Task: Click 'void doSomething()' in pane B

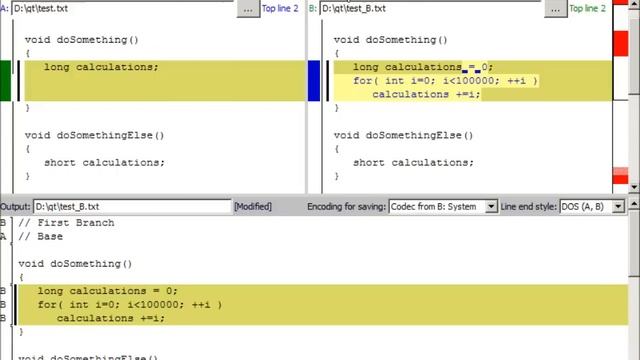Action: (391, 40)
